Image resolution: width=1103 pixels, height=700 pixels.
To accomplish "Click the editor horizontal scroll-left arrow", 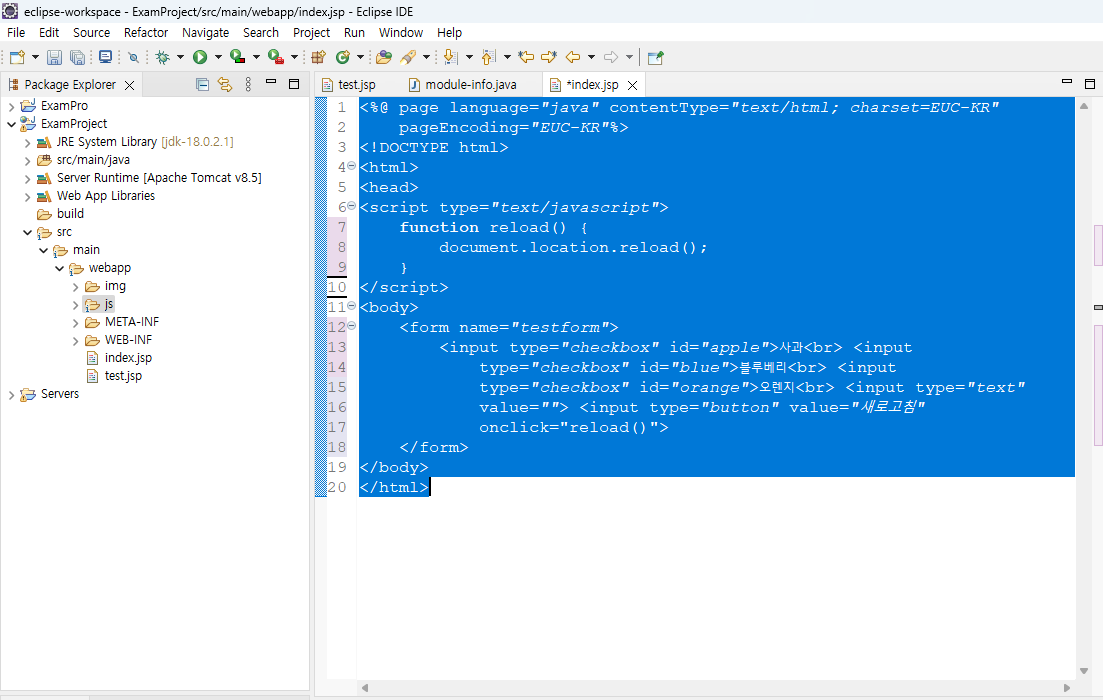I will click(x=364, y=688).
